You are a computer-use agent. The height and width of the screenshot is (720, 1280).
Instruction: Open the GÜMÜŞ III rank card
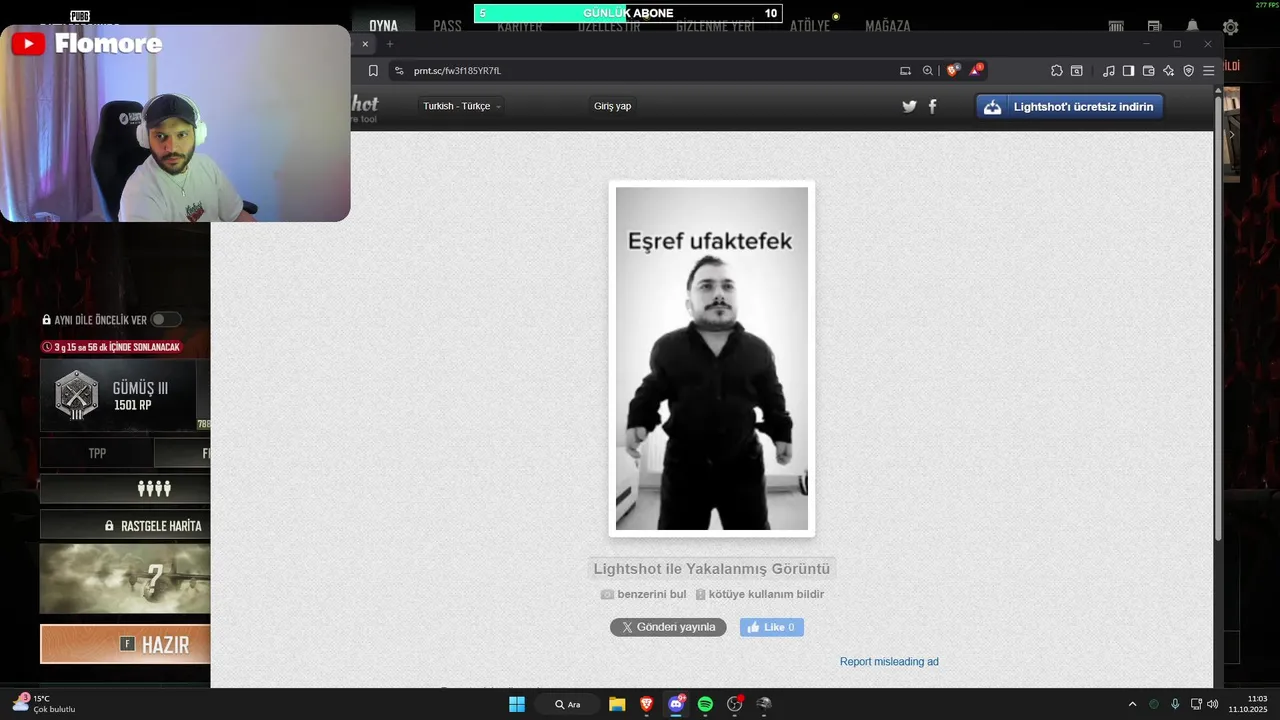click(x=118, y=395)
